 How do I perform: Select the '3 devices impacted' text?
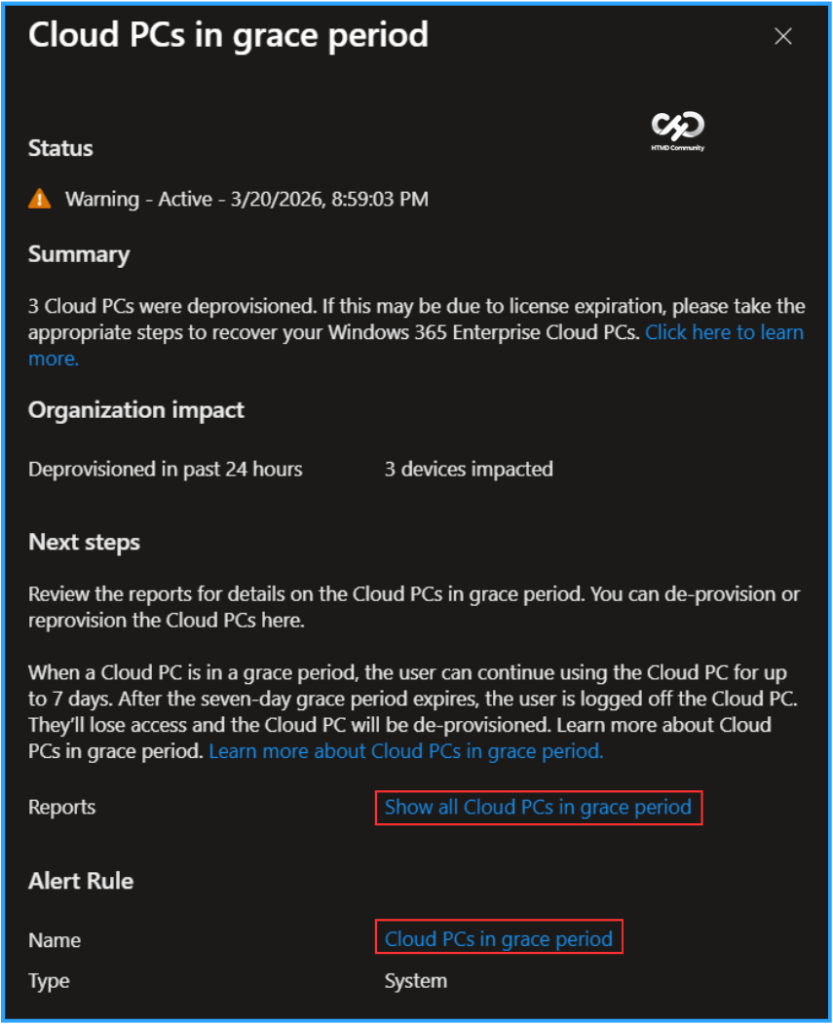468,469
